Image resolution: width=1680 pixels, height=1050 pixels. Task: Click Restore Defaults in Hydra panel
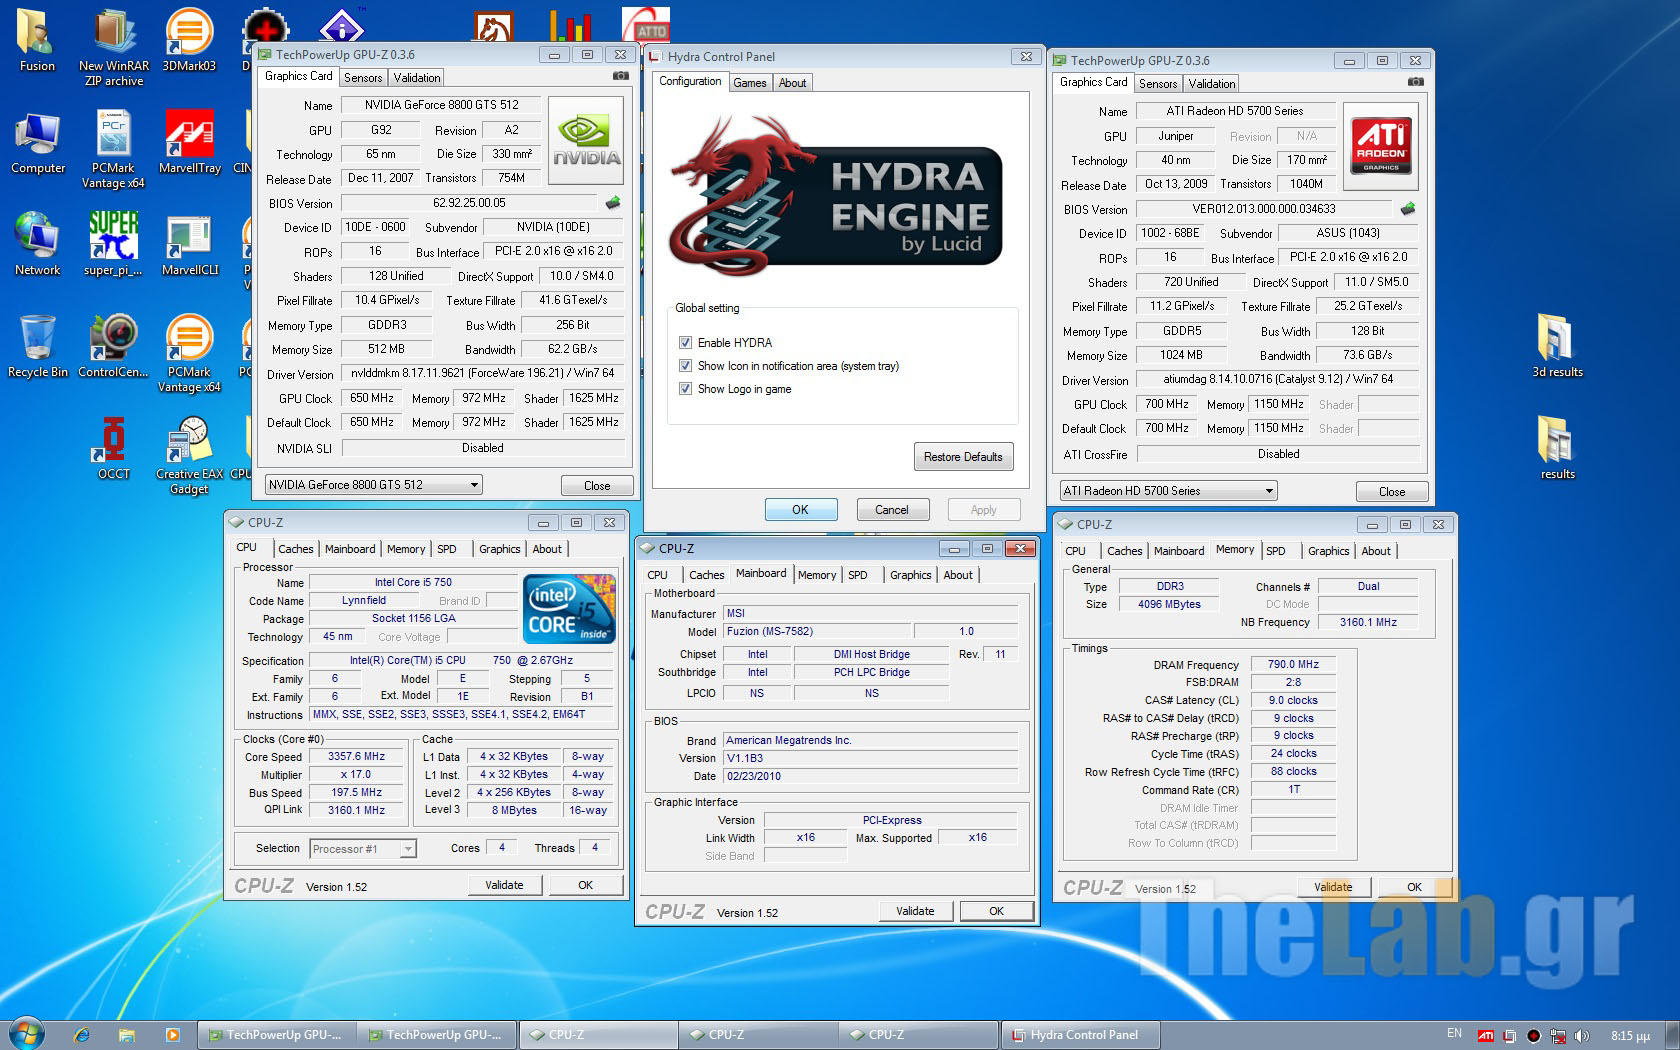[x=963, y=457]
